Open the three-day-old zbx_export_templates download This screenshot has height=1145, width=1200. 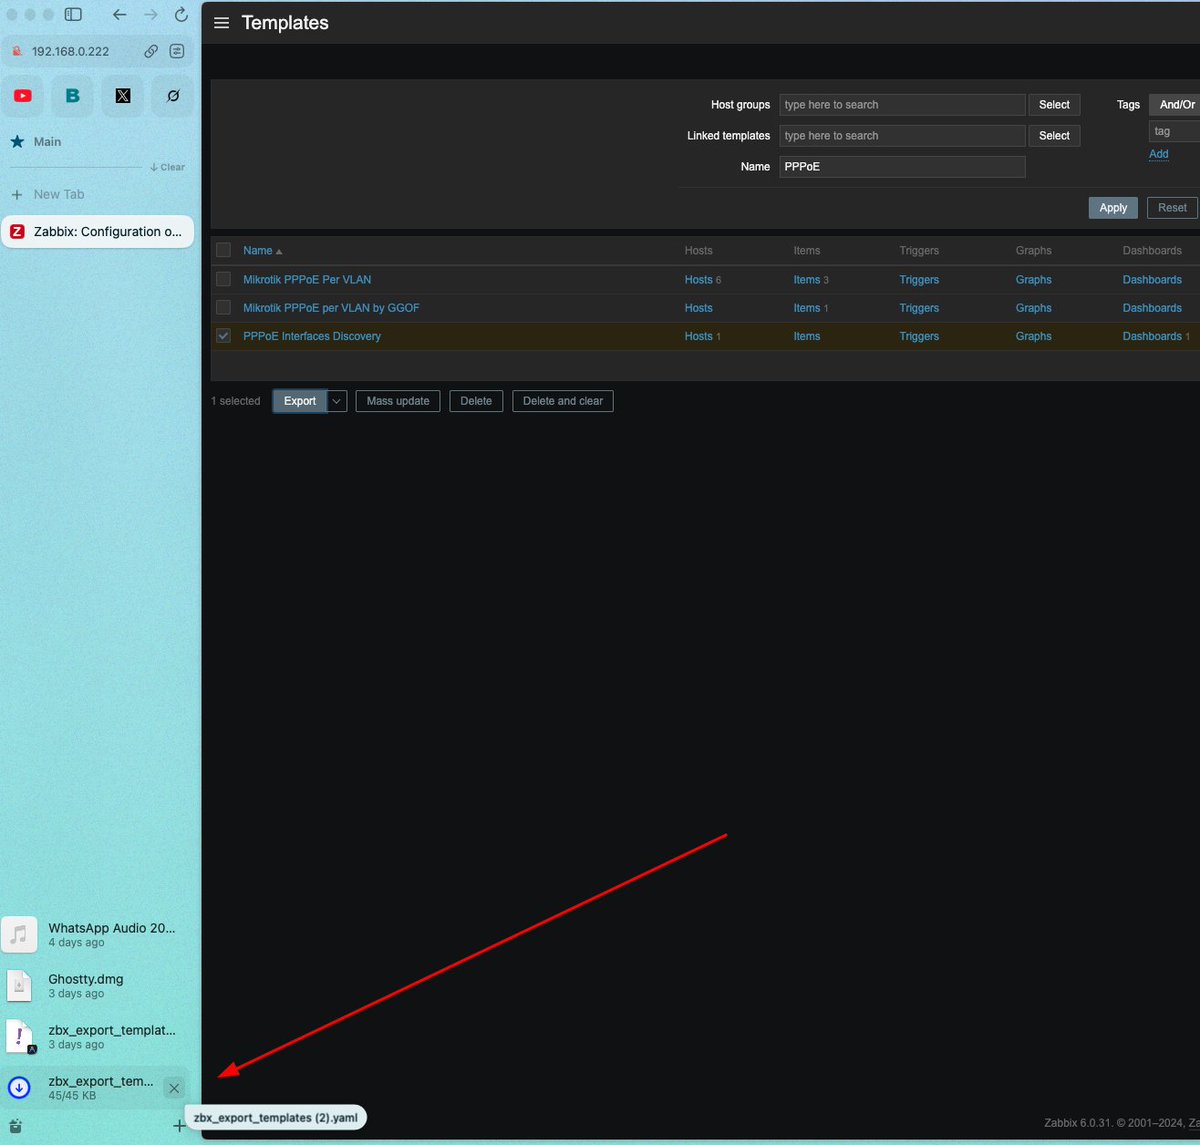pyautogui.click(x=97, y=1036)
